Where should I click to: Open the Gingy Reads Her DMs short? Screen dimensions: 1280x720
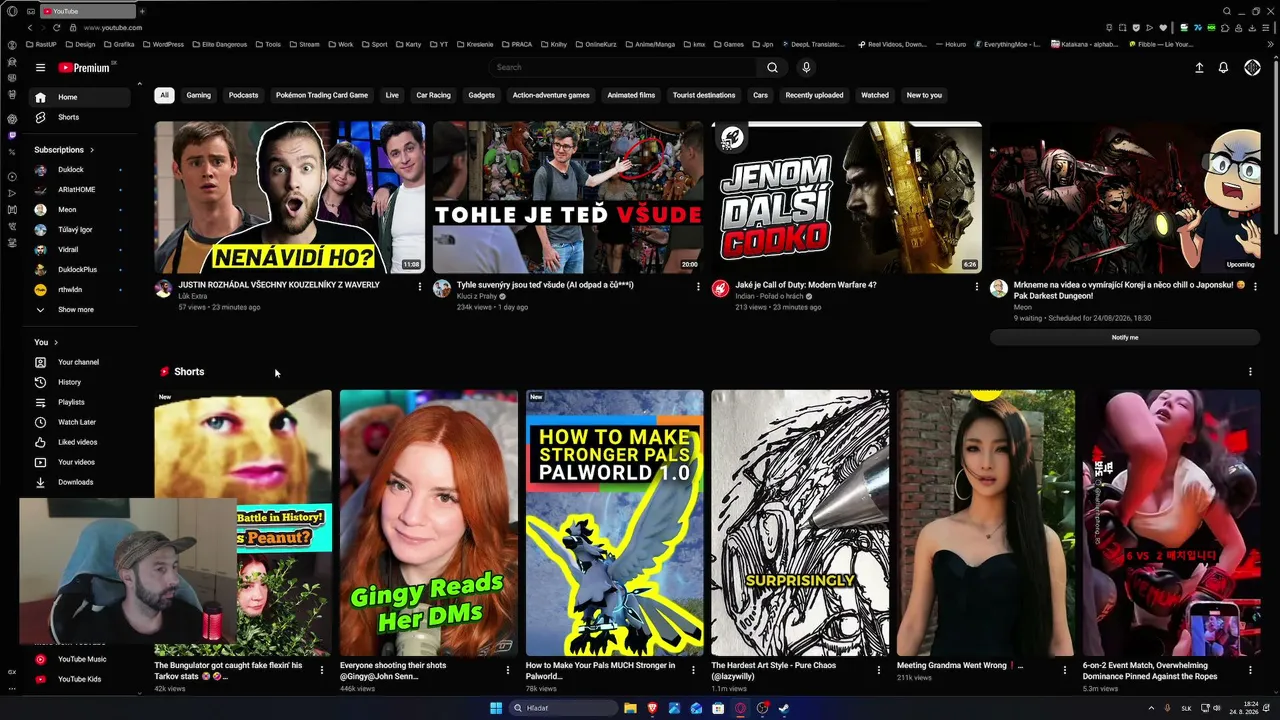click(x=429, y=523)
